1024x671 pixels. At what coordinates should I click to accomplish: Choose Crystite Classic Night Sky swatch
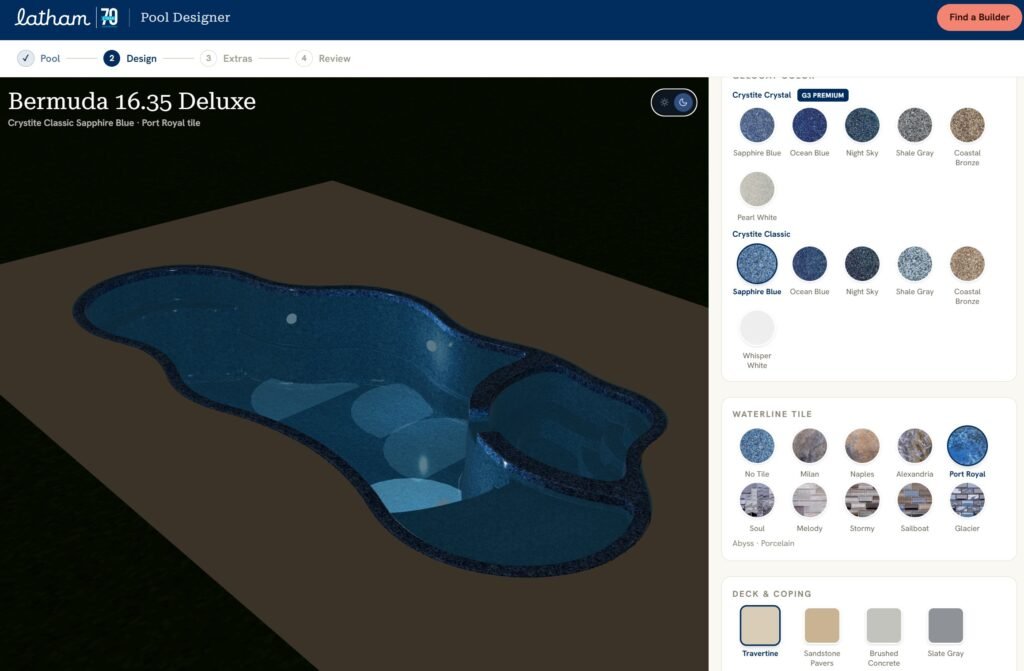click(862, 264)
